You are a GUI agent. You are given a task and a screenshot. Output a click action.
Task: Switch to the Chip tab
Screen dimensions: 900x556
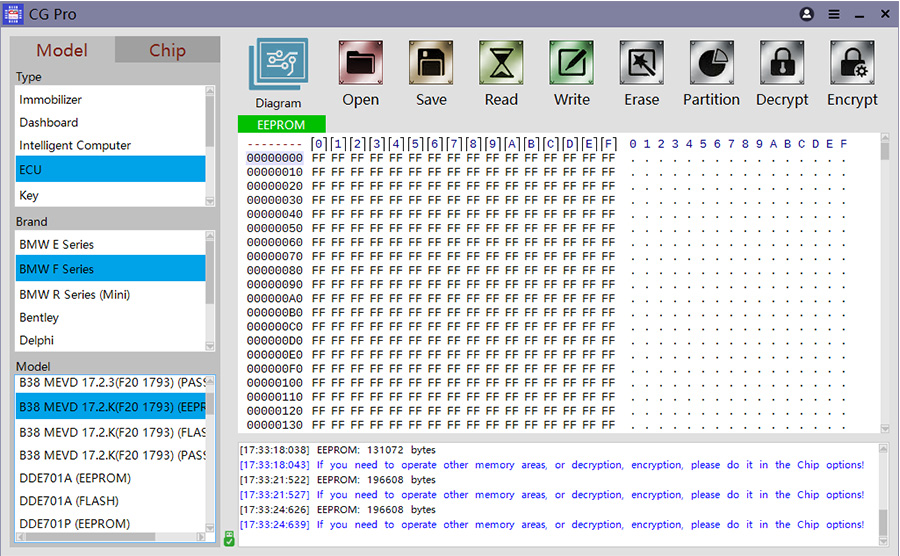coord(167,51)
